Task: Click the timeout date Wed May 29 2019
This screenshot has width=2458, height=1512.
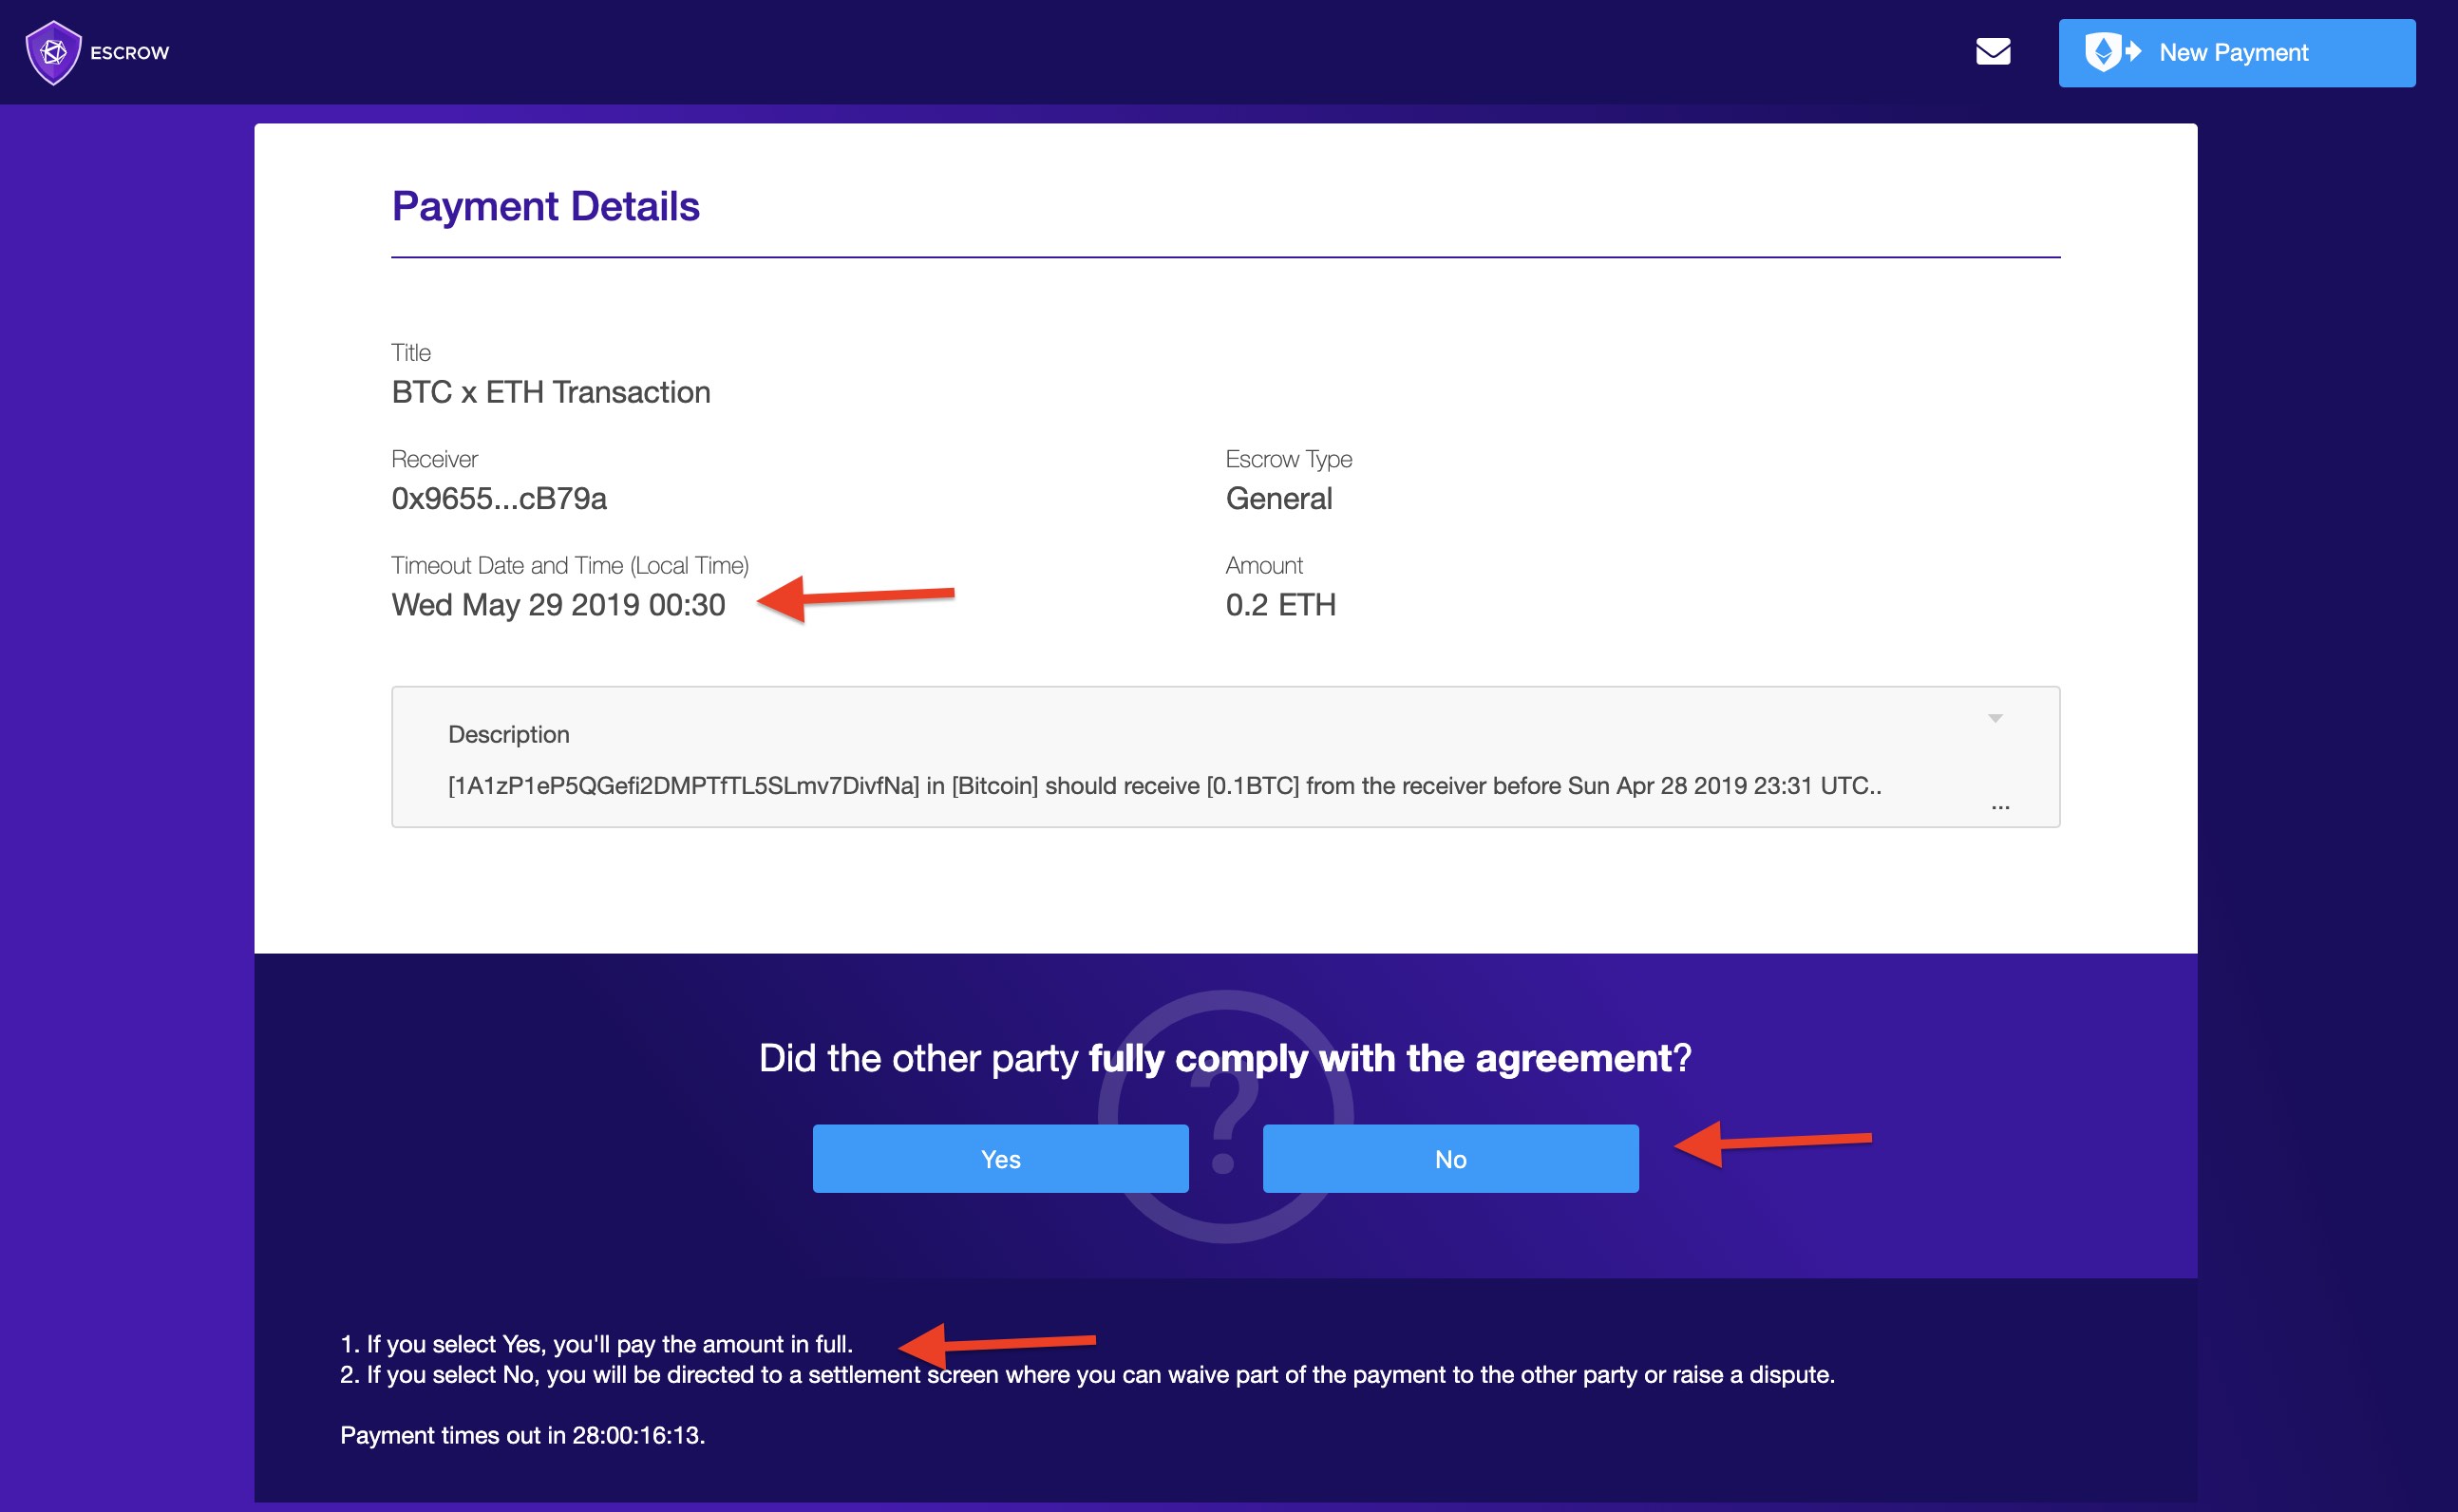Action: click(558, 605)
